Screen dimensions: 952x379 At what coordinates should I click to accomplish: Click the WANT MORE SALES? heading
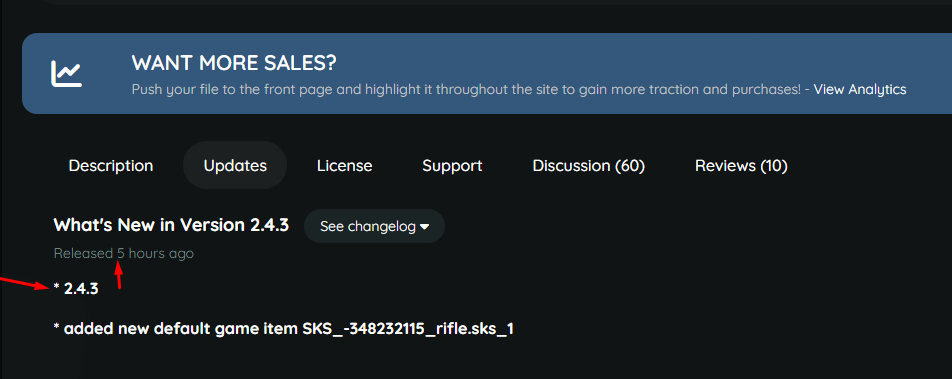pos(234,63)
